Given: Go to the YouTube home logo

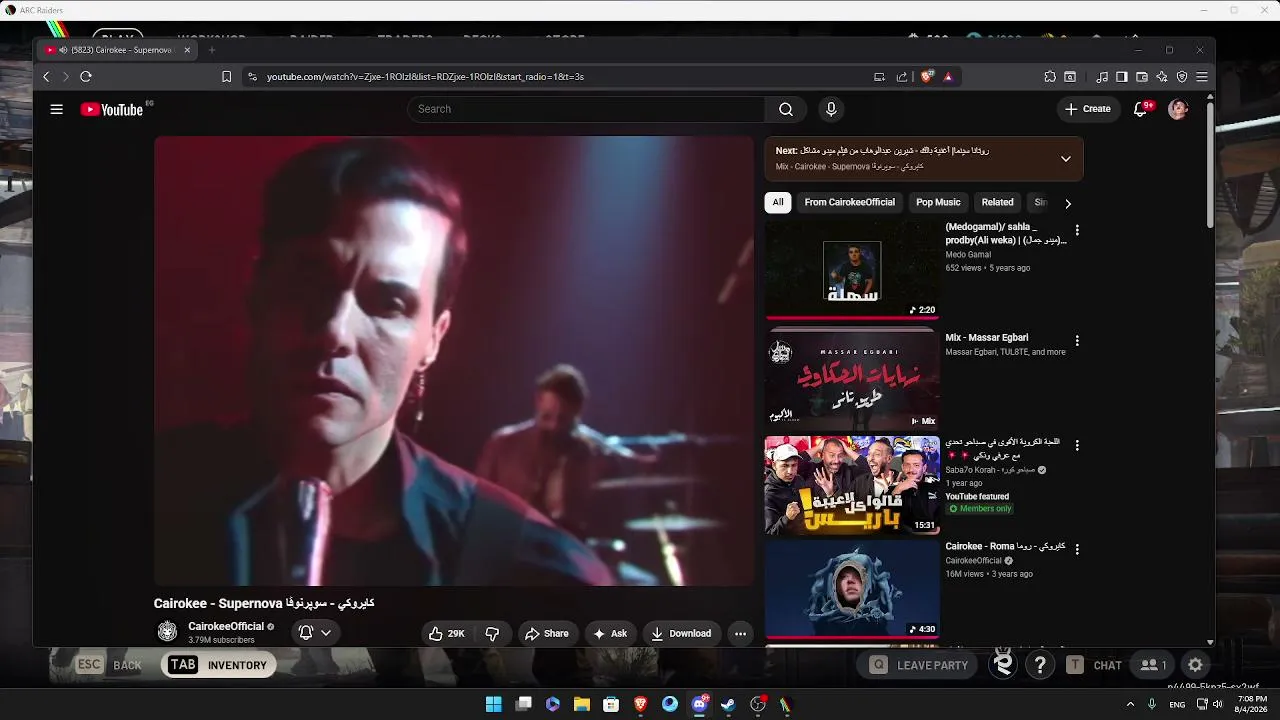Looking at the screenshot, I should (x=112, y=109).
